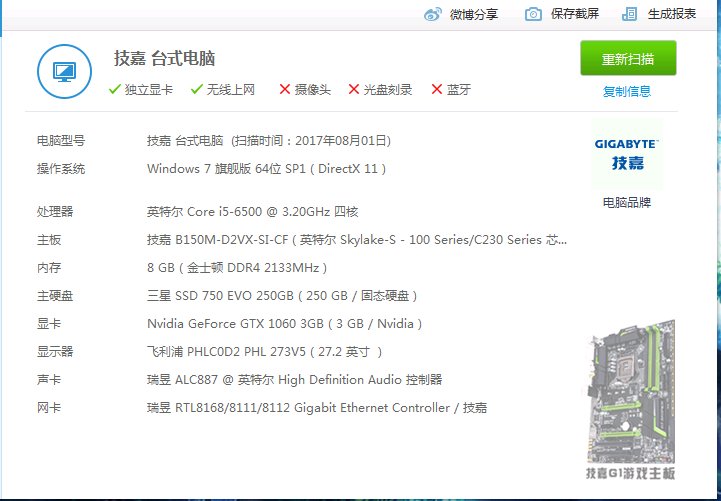
Task: Click the 生成报表 report icon
Action: point(629,14)
